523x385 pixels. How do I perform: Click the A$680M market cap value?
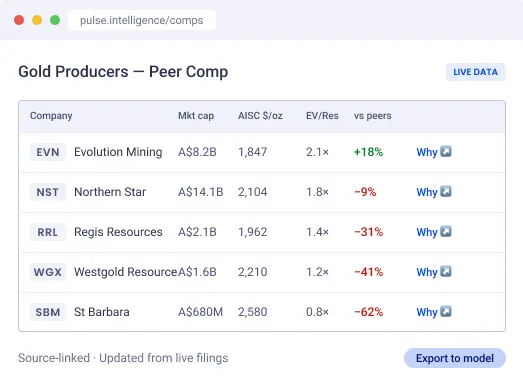200,312
